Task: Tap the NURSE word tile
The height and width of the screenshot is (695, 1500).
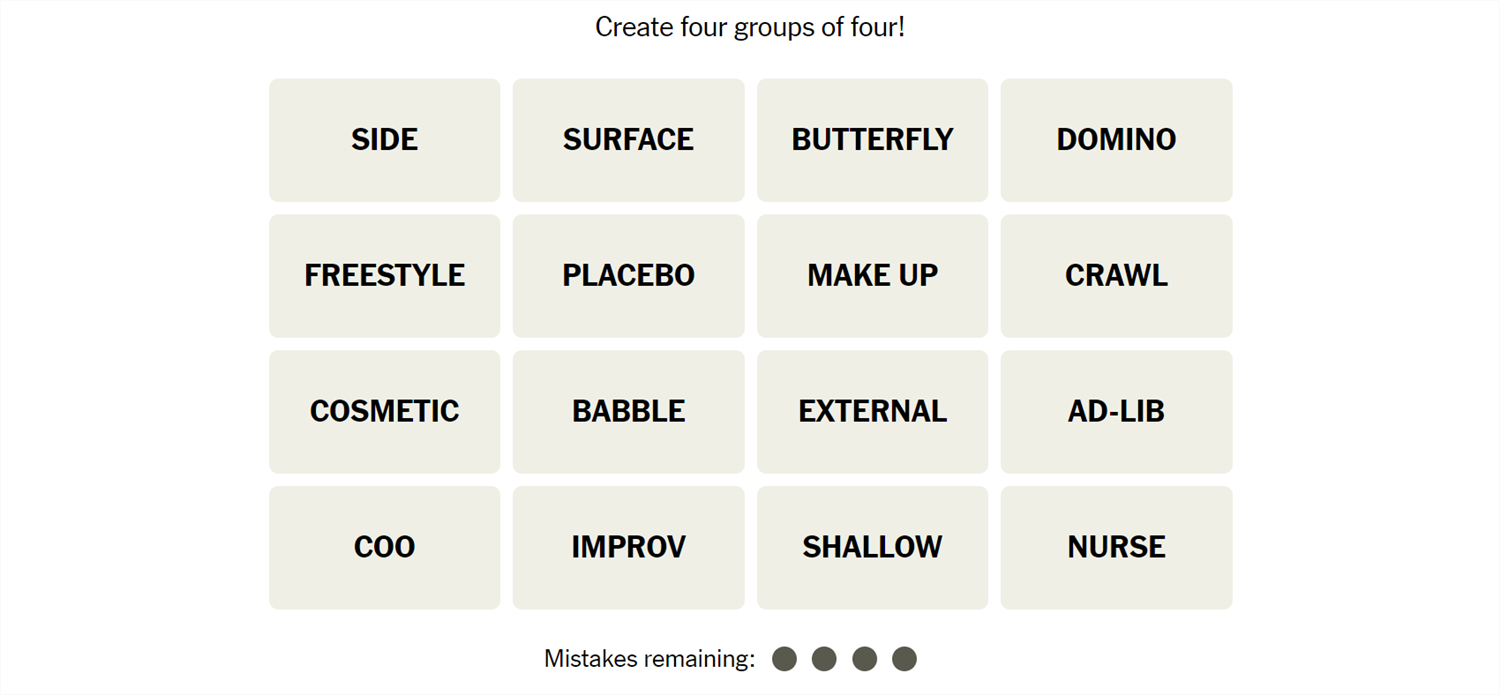Action: pyautogui.click(x=1116, y=548)
